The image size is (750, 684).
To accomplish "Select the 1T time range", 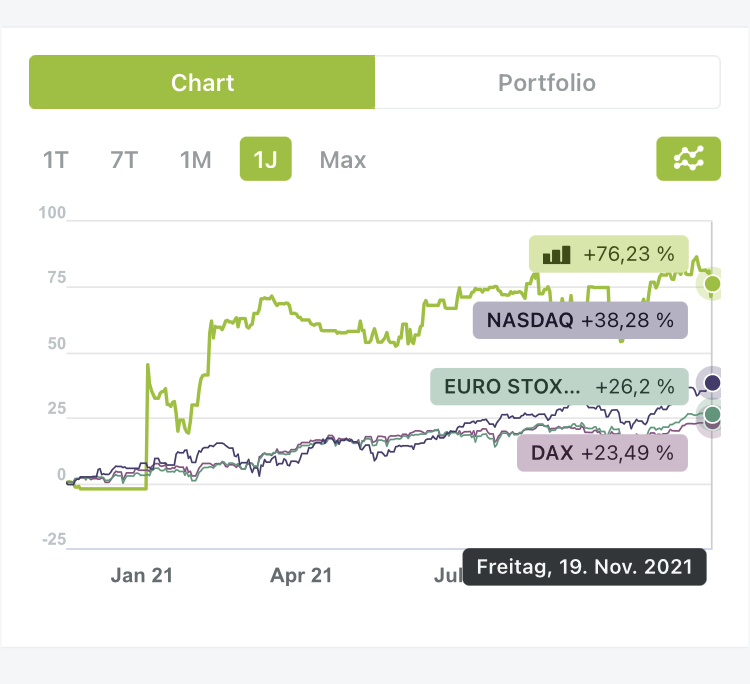I will [x=55, y=160].
